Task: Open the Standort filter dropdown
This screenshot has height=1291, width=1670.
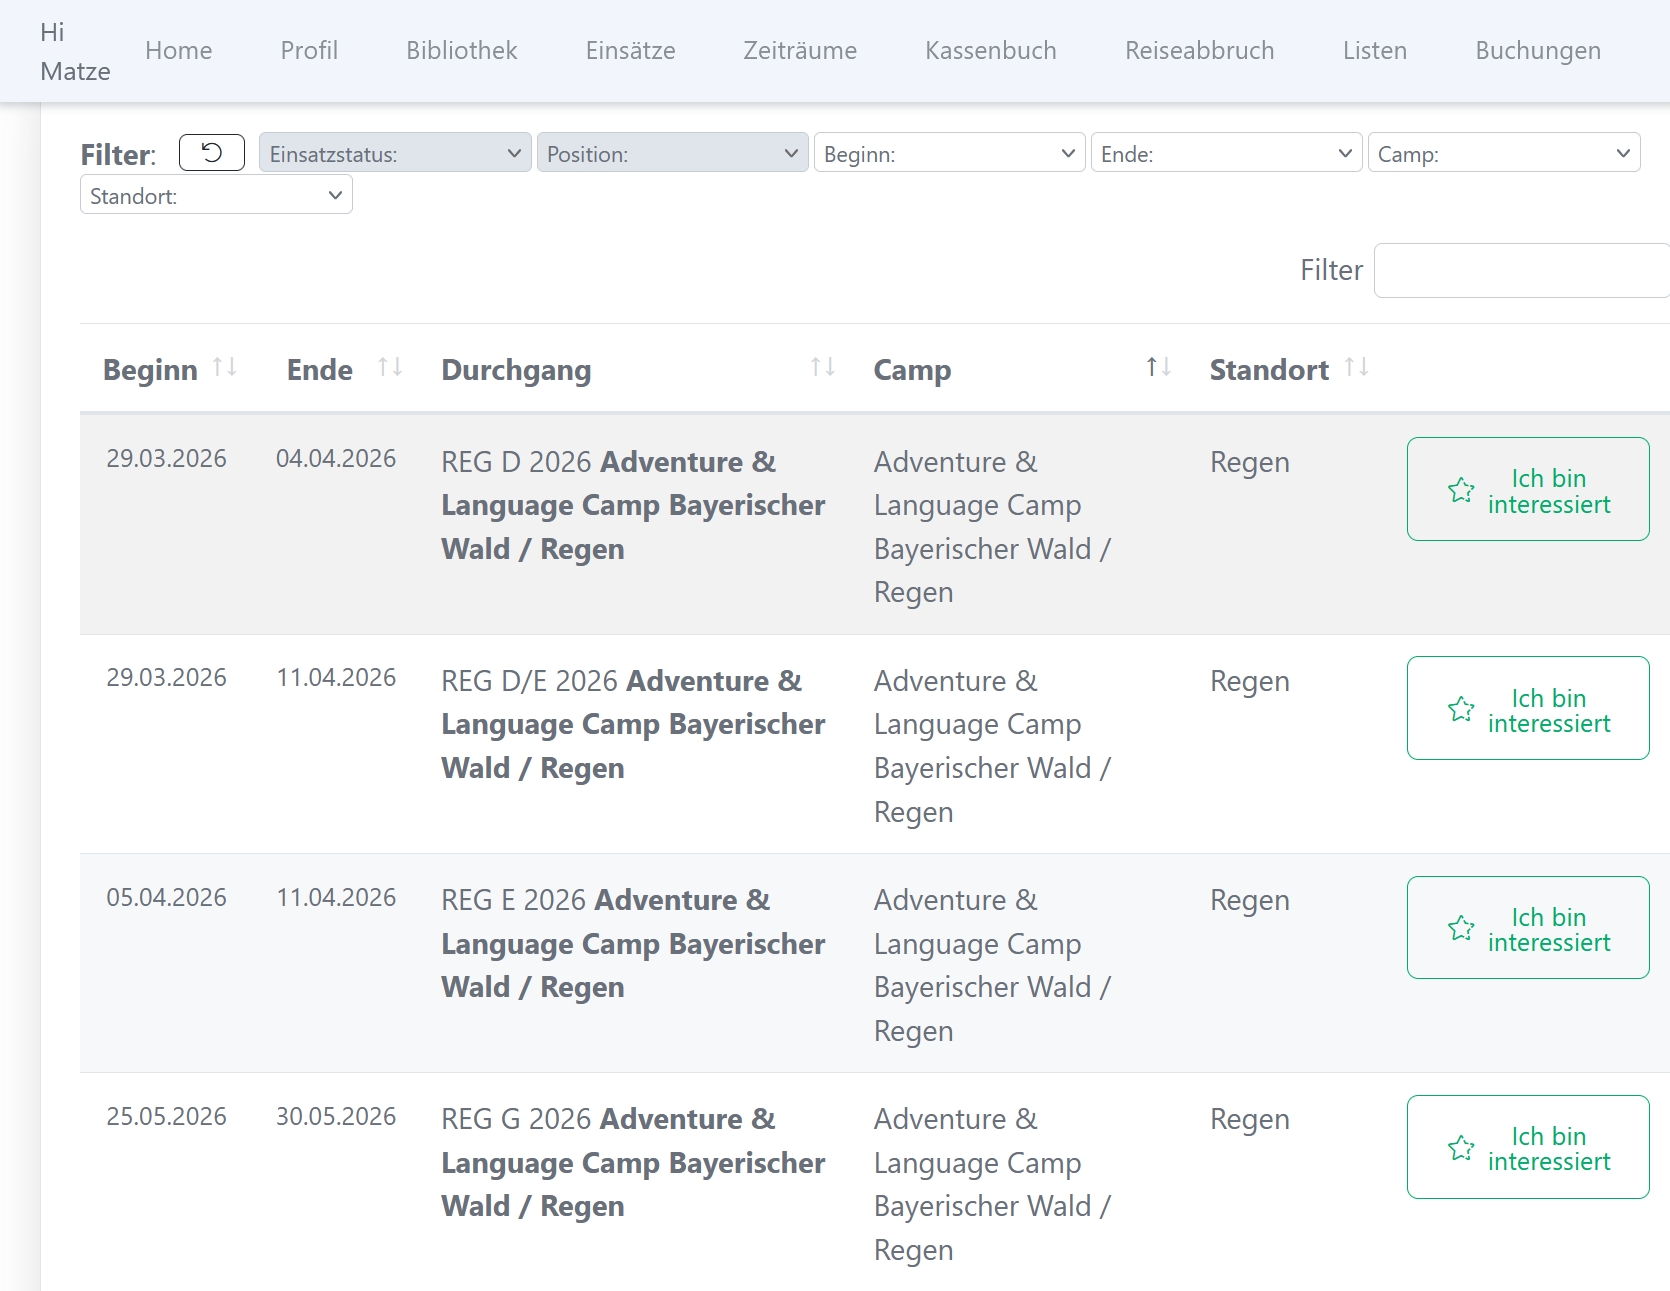Action: pos(216,196)
